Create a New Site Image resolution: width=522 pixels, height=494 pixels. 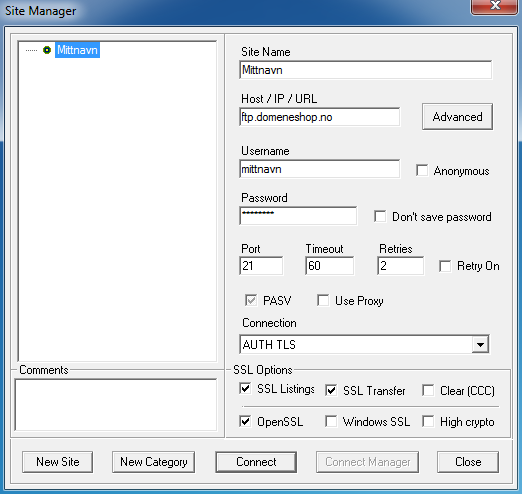(x=58, y=462)
